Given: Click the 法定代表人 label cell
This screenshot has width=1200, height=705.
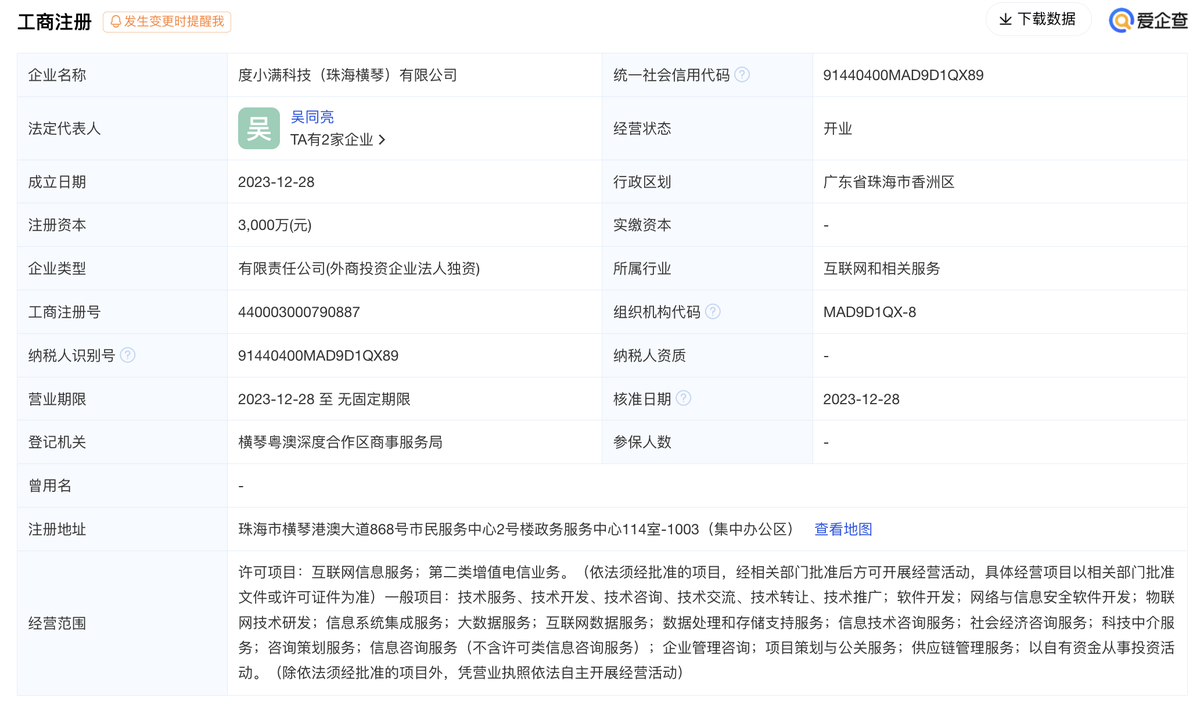Looking at the screenshot, I should tap(122, 128).
